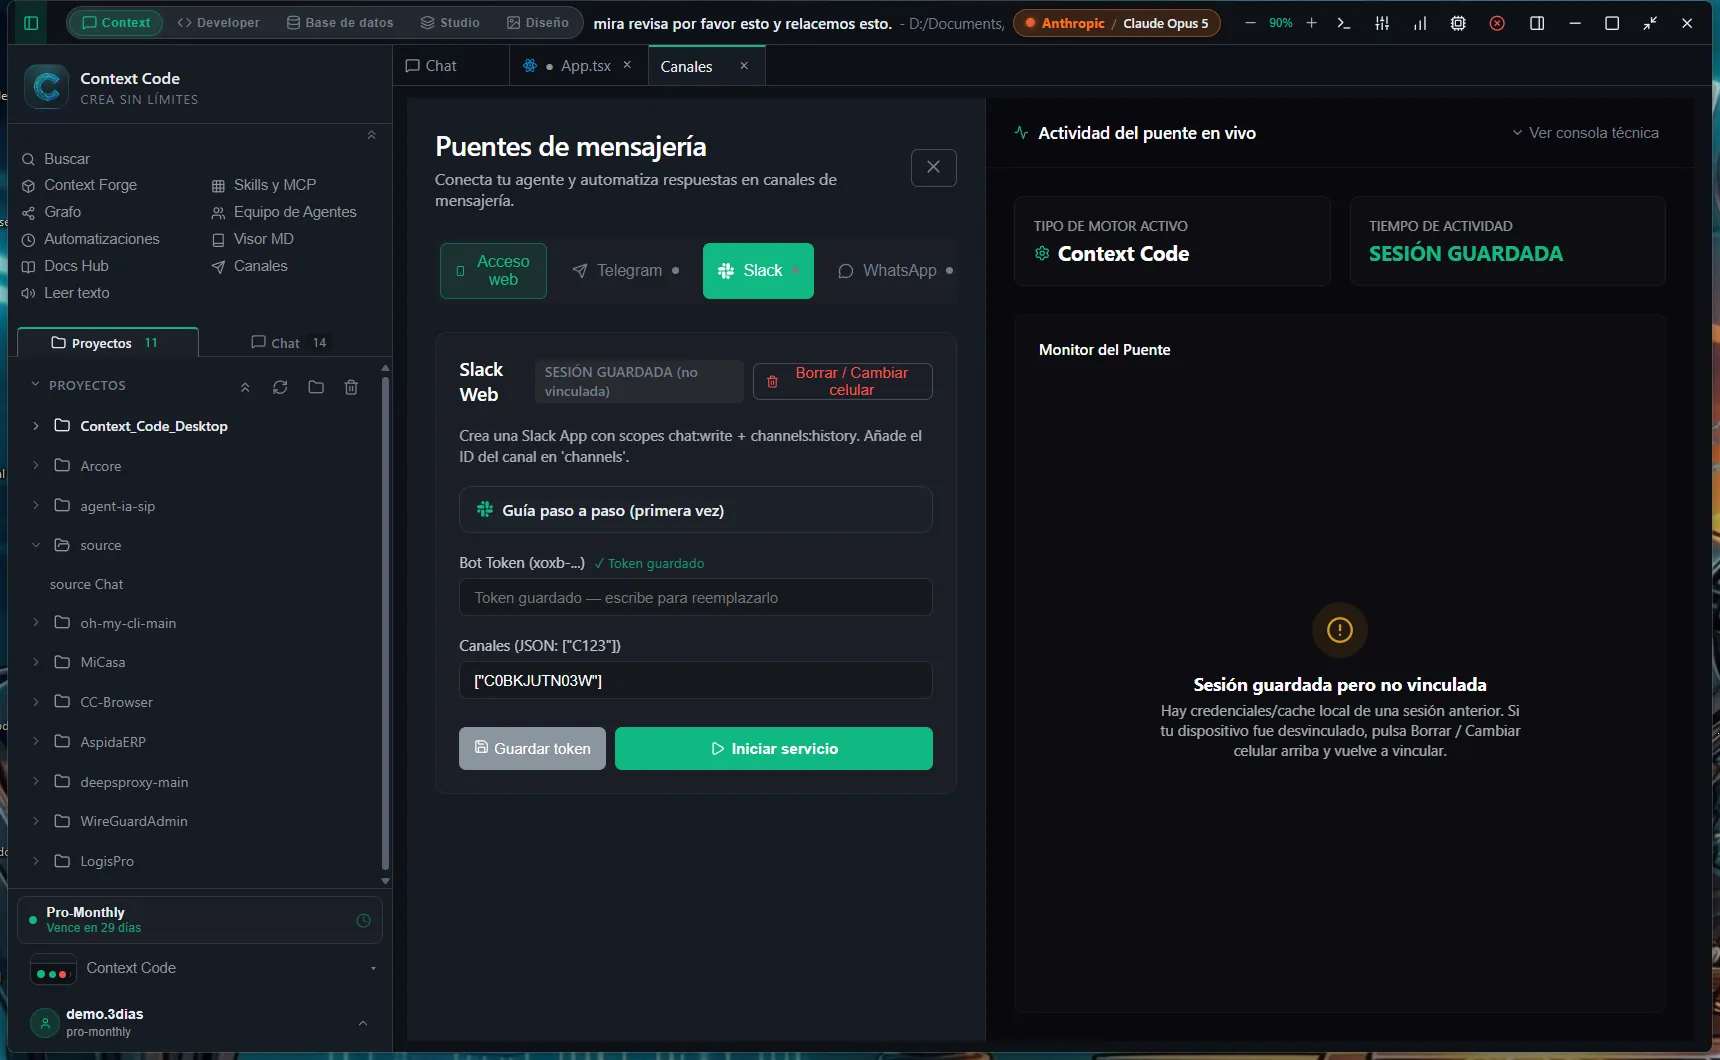Expand the demo.3dias account menu

(x=363, y=1022)
